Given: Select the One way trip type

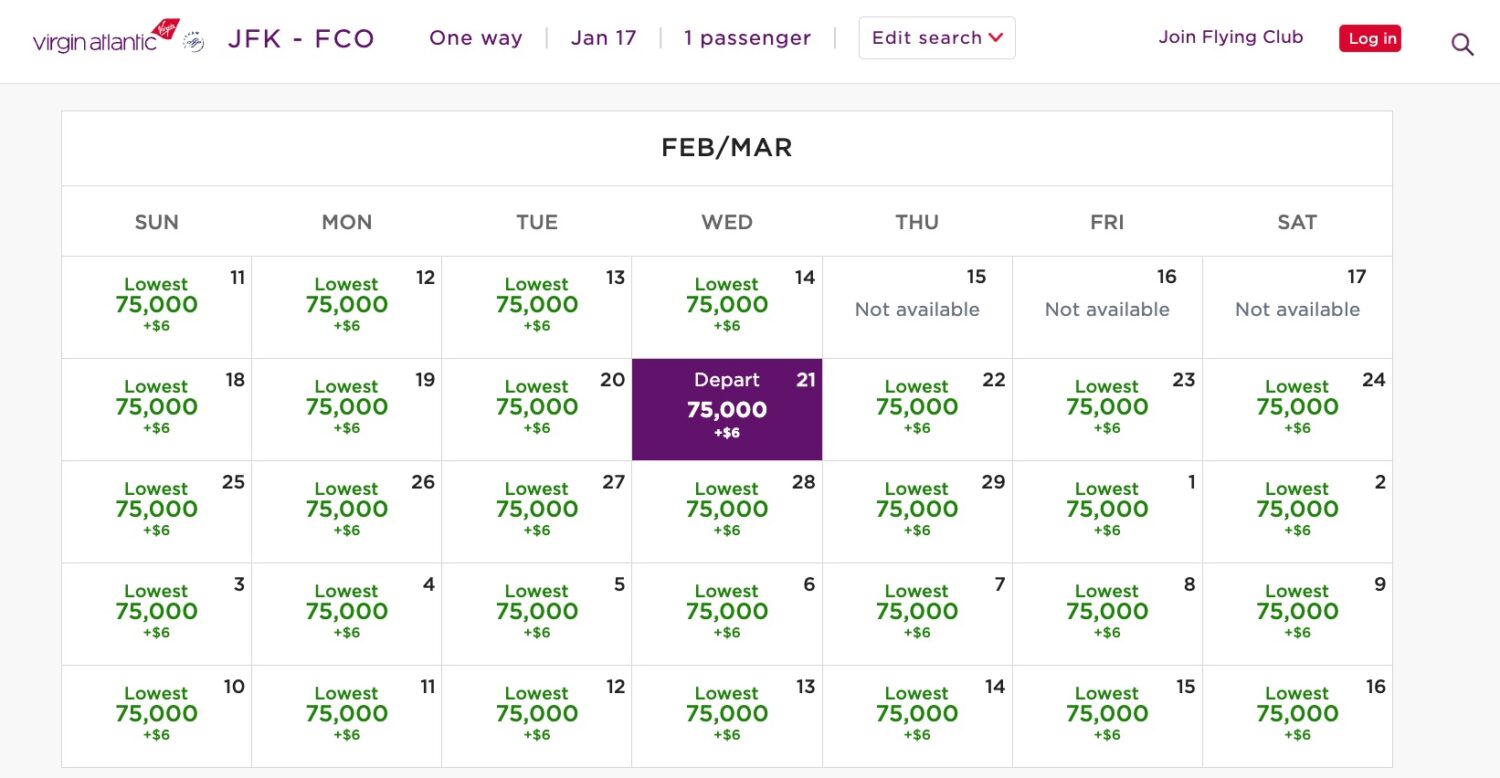Looking at the screenshot, I should pos(476,38).
